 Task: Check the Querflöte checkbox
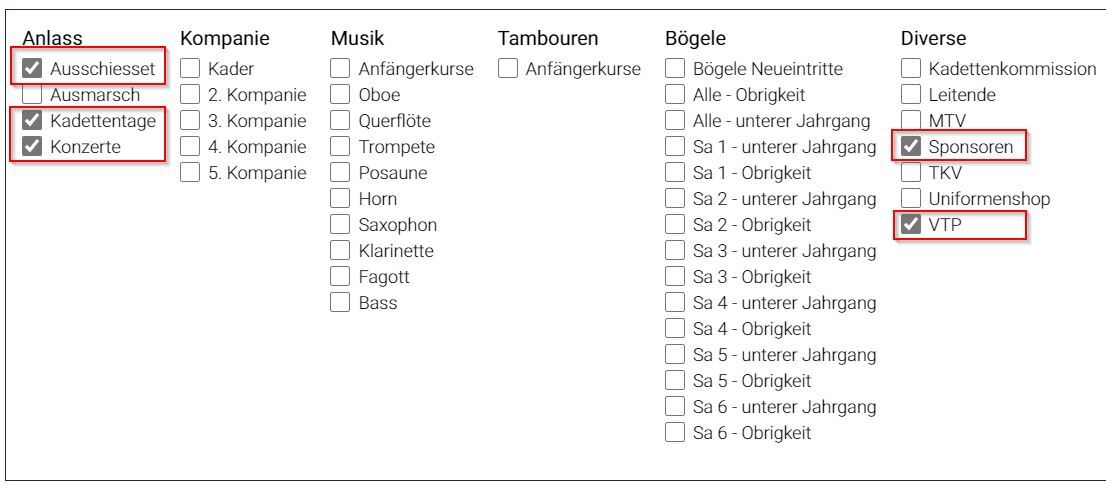coord(340,121)
